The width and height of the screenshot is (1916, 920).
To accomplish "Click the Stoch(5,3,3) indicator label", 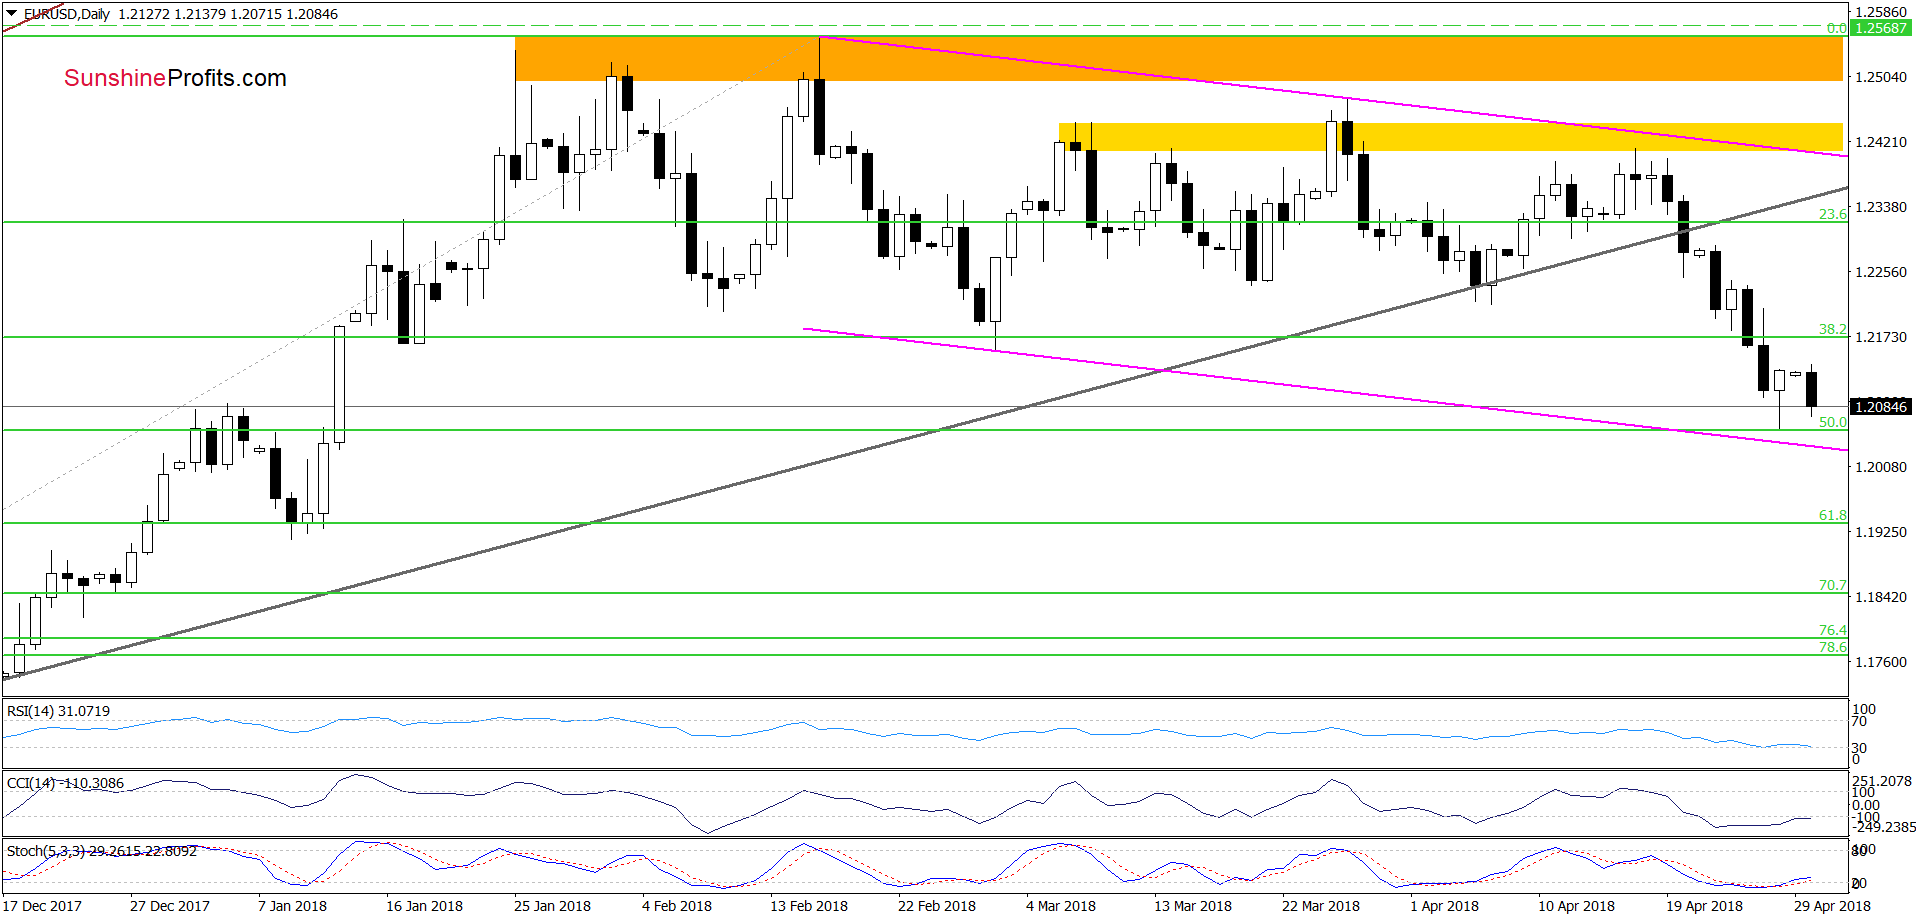I will pos(101,851).
